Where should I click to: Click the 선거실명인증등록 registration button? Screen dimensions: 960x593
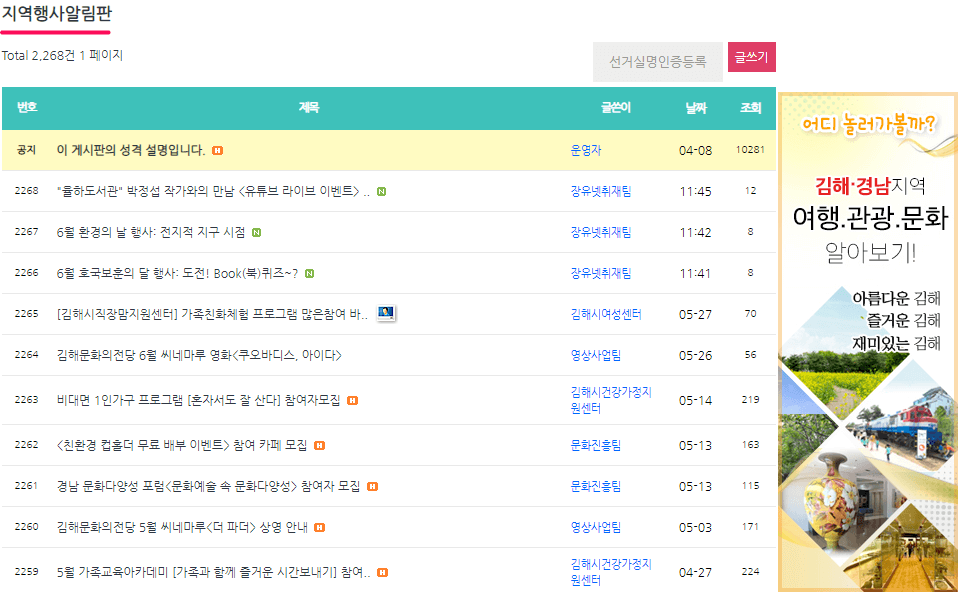tap(657, 61)
